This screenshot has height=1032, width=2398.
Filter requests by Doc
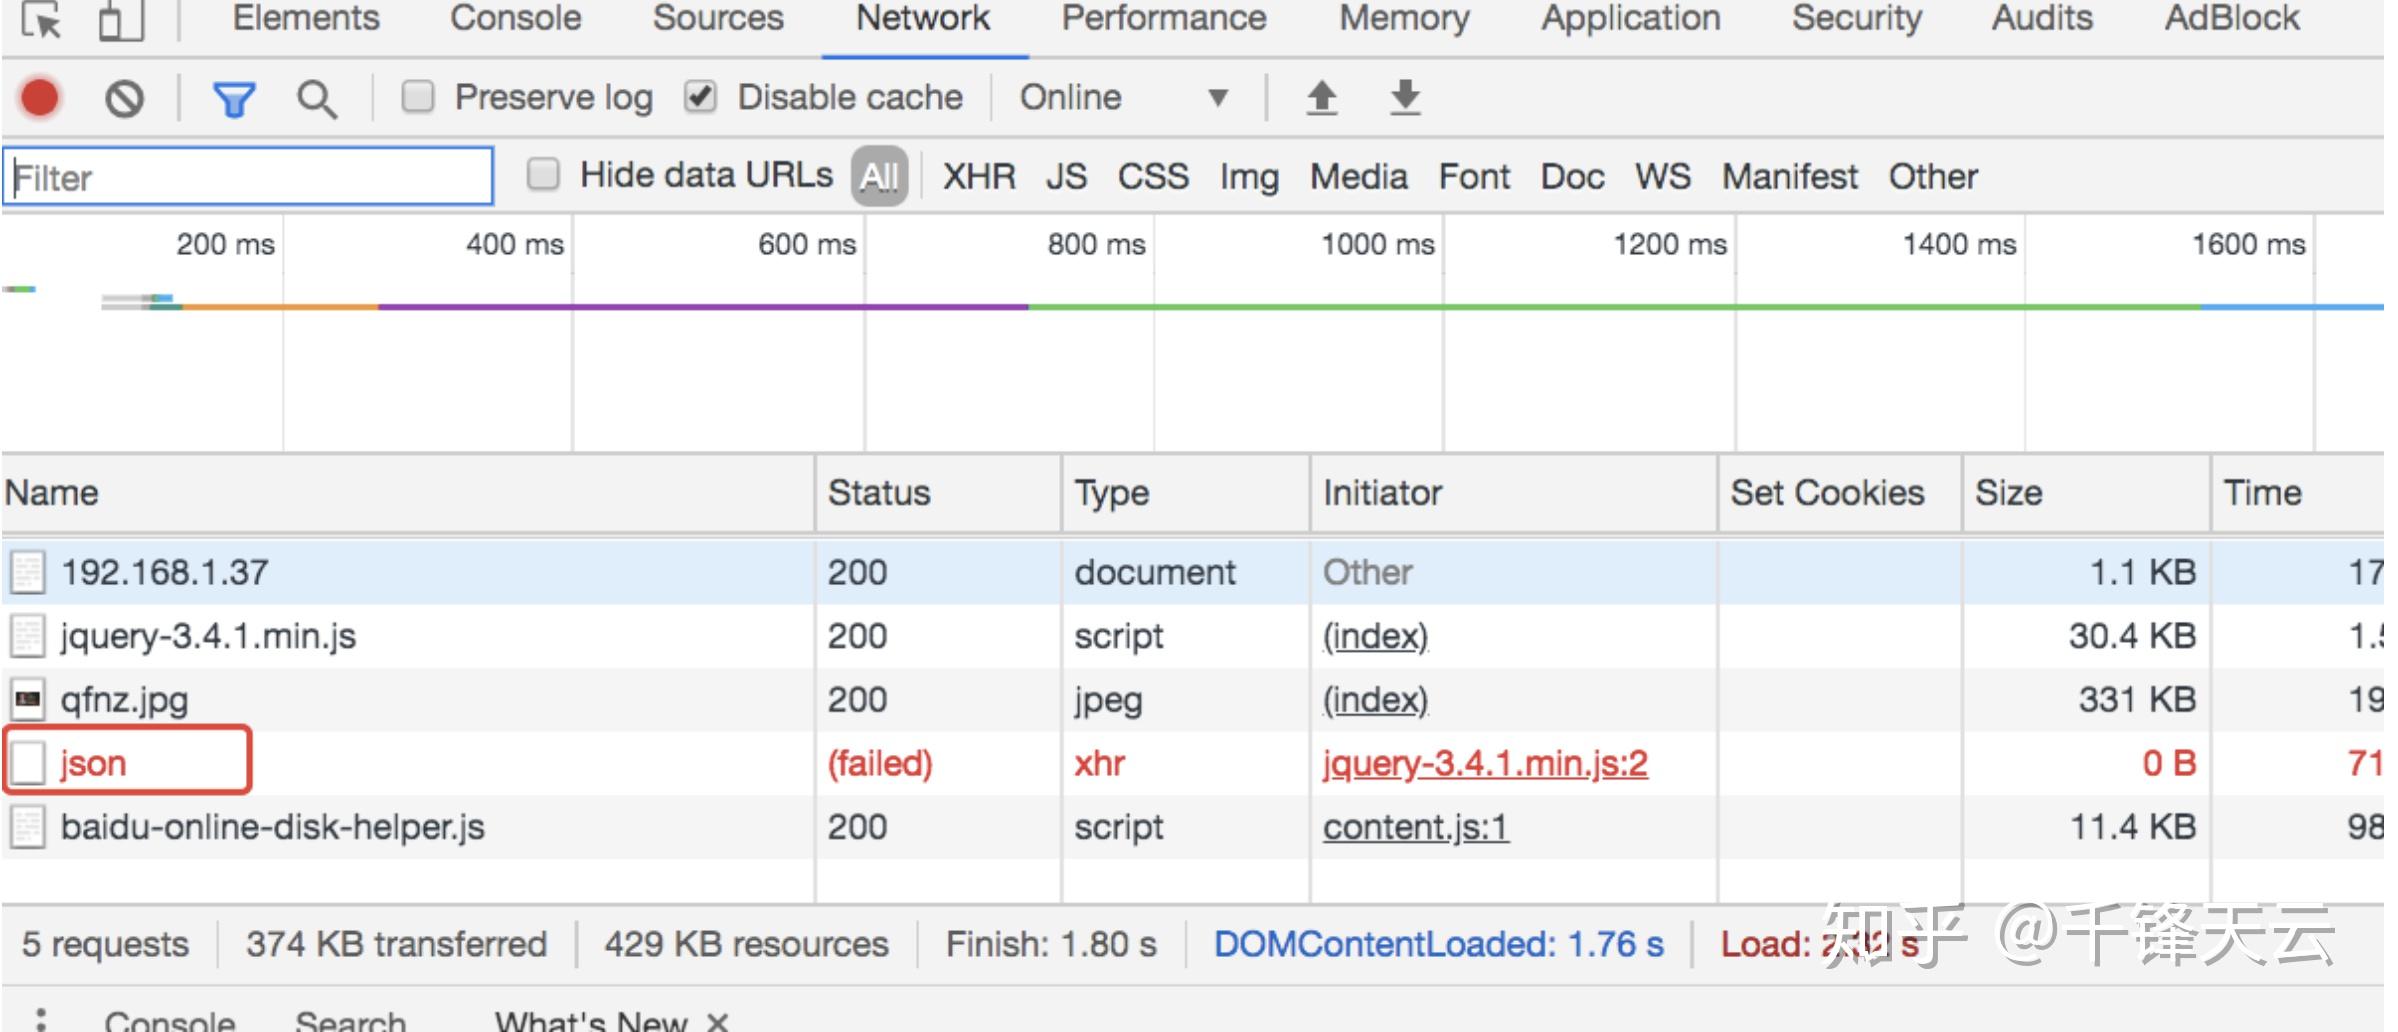[x=1572, y=177]
